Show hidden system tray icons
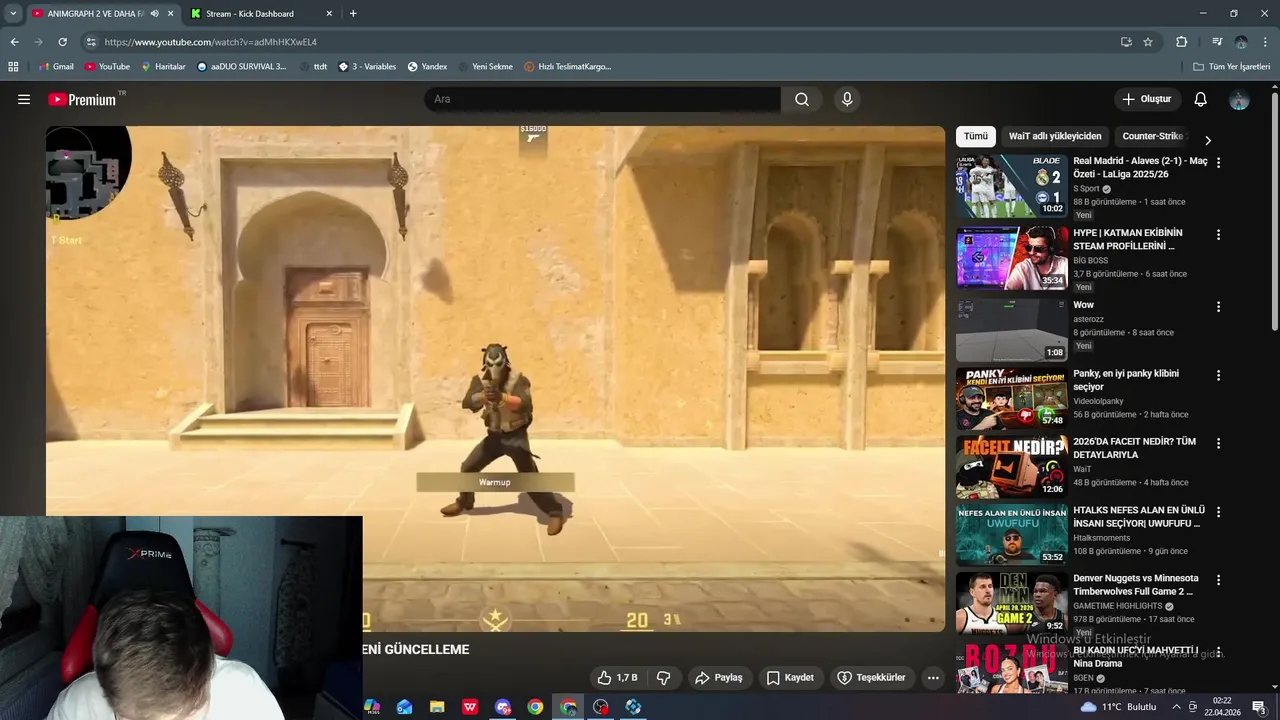The width and height of the screenshot is (1280, 720). click(x=1176, y=707)
